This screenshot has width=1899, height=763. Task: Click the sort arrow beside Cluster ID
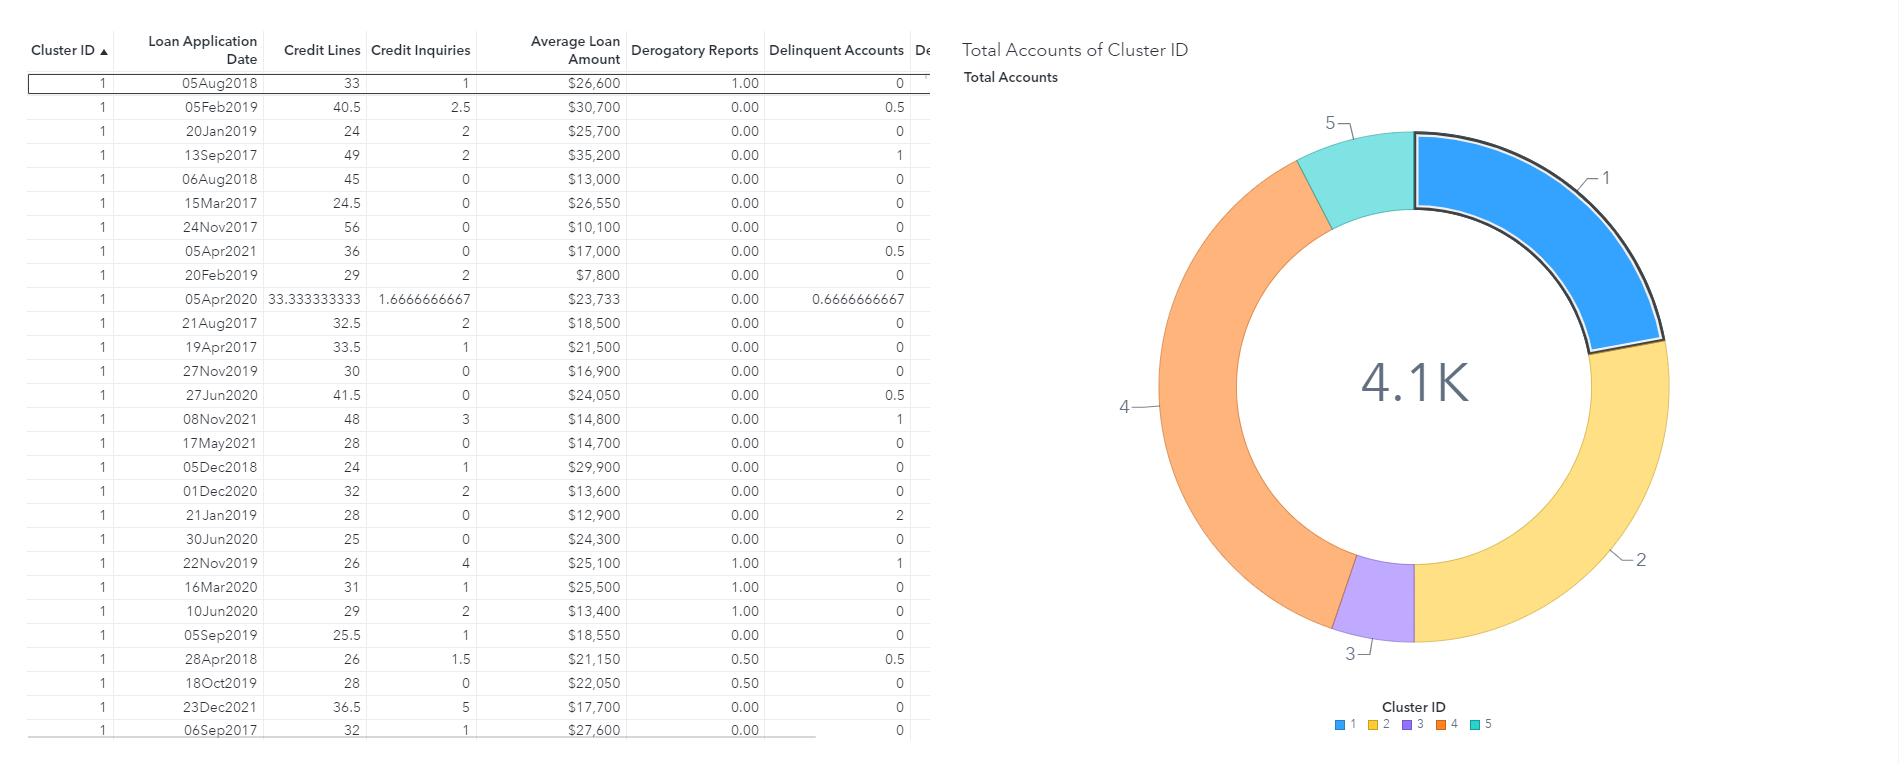(104, 51)
